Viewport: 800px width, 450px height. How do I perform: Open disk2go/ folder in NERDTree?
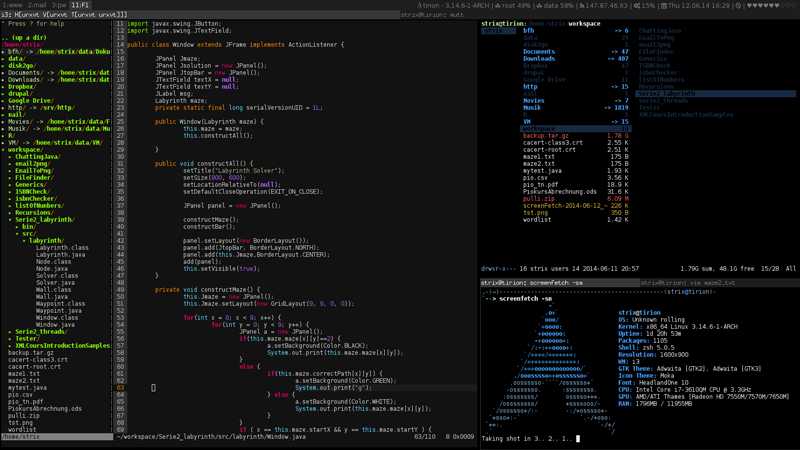tap(20, 65)
